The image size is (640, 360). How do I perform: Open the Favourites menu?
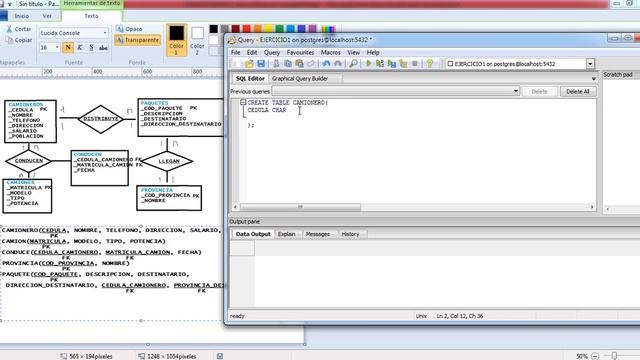[x=300, y=53]
